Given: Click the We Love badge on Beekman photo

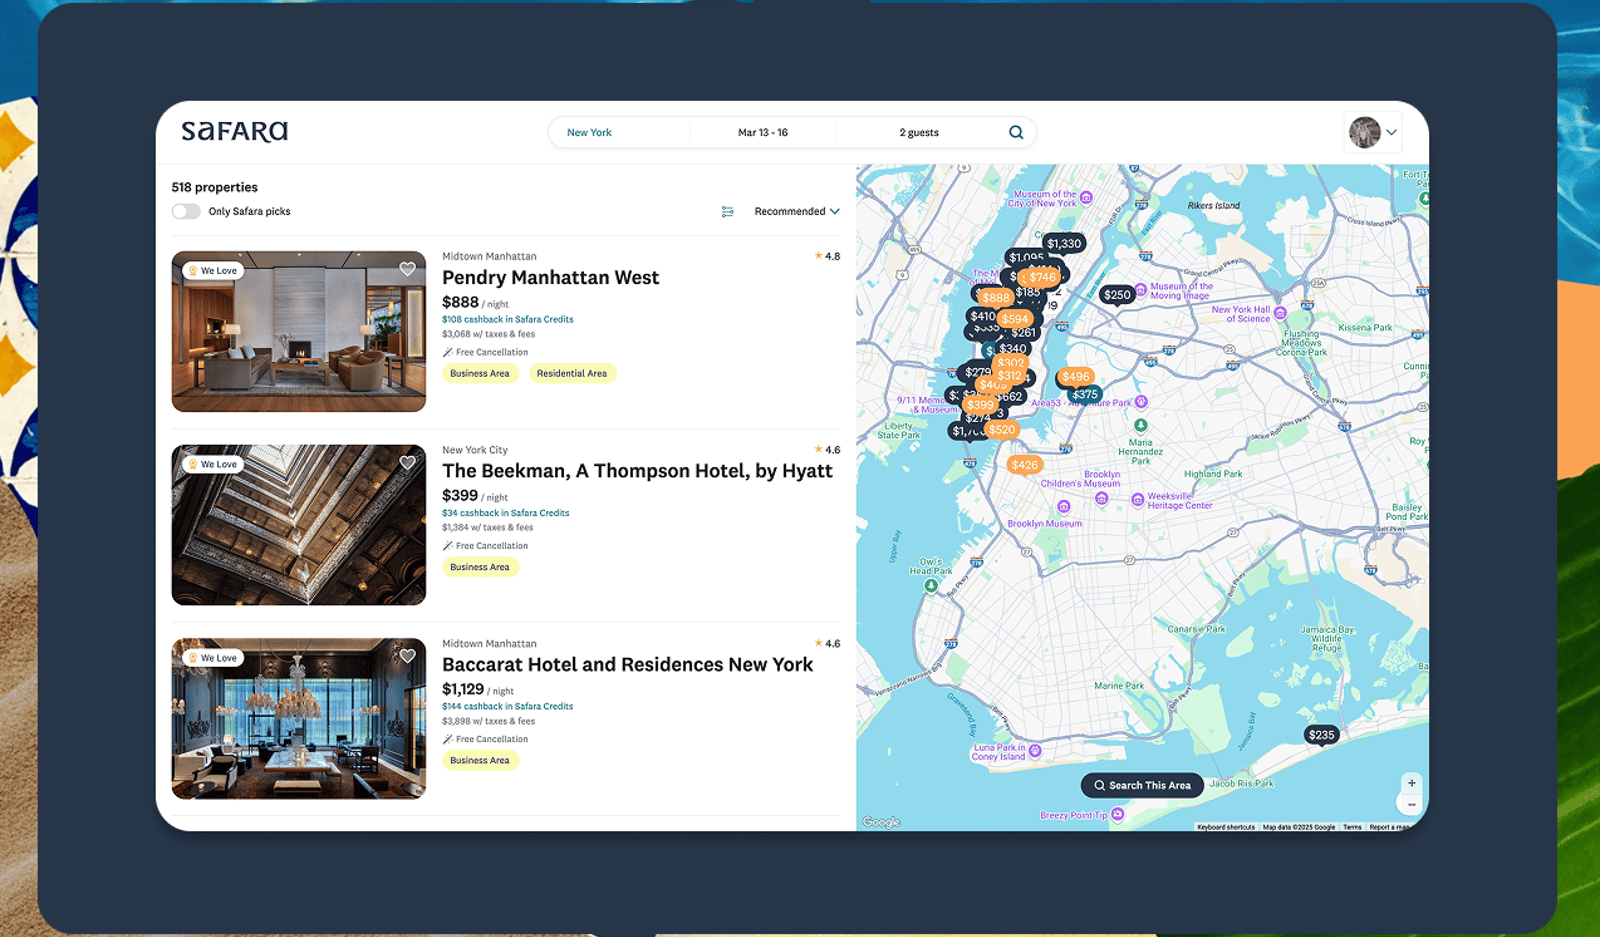Looking at the screenshot, I should pos(213,464).
